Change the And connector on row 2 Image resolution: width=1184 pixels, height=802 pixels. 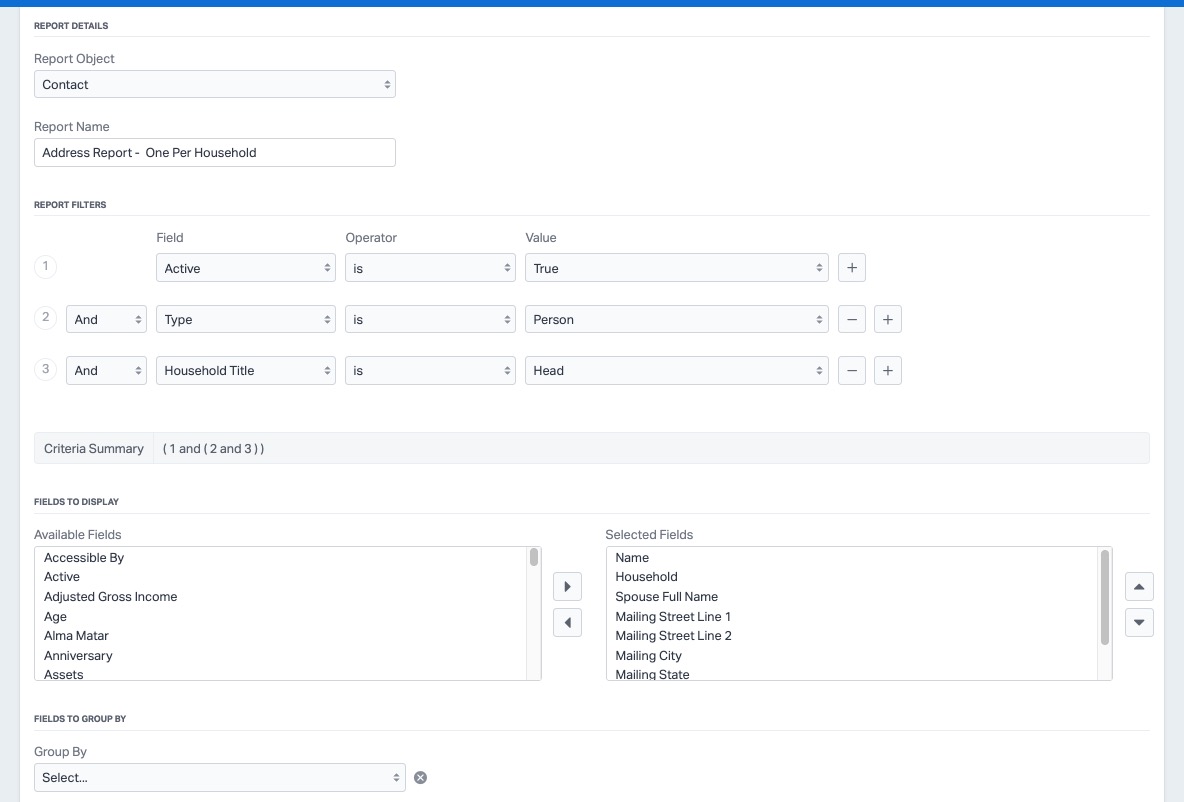point(106,319)
